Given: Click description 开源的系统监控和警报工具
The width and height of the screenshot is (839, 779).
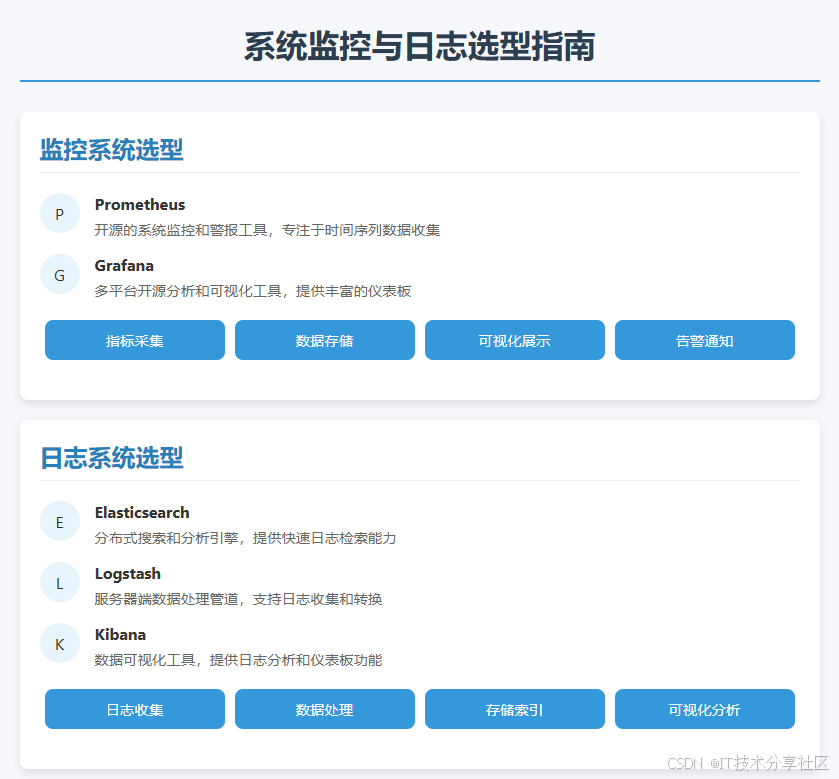Looking at the screenshot, I should (181, 230).
